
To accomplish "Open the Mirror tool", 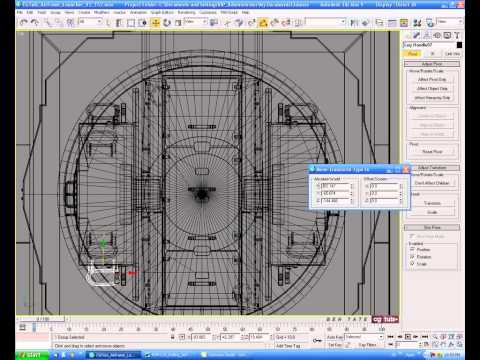I will coord(354,23).
